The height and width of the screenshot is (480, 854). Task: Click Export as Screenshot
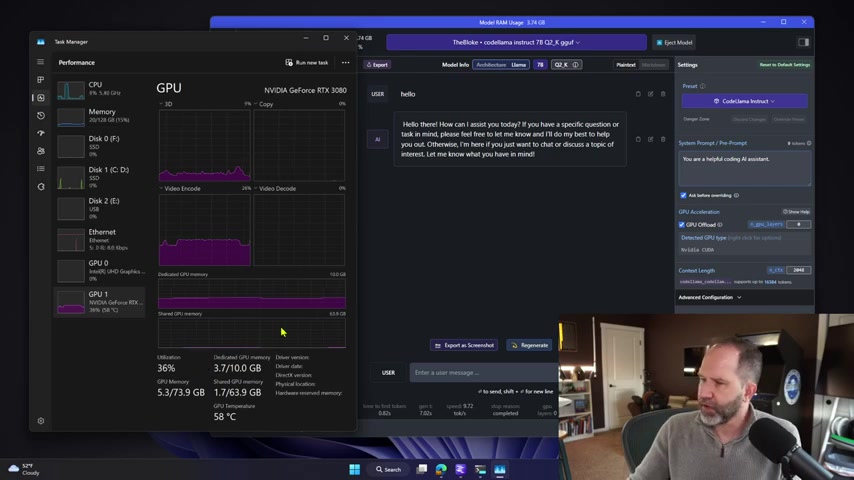(x=464, y=345)
